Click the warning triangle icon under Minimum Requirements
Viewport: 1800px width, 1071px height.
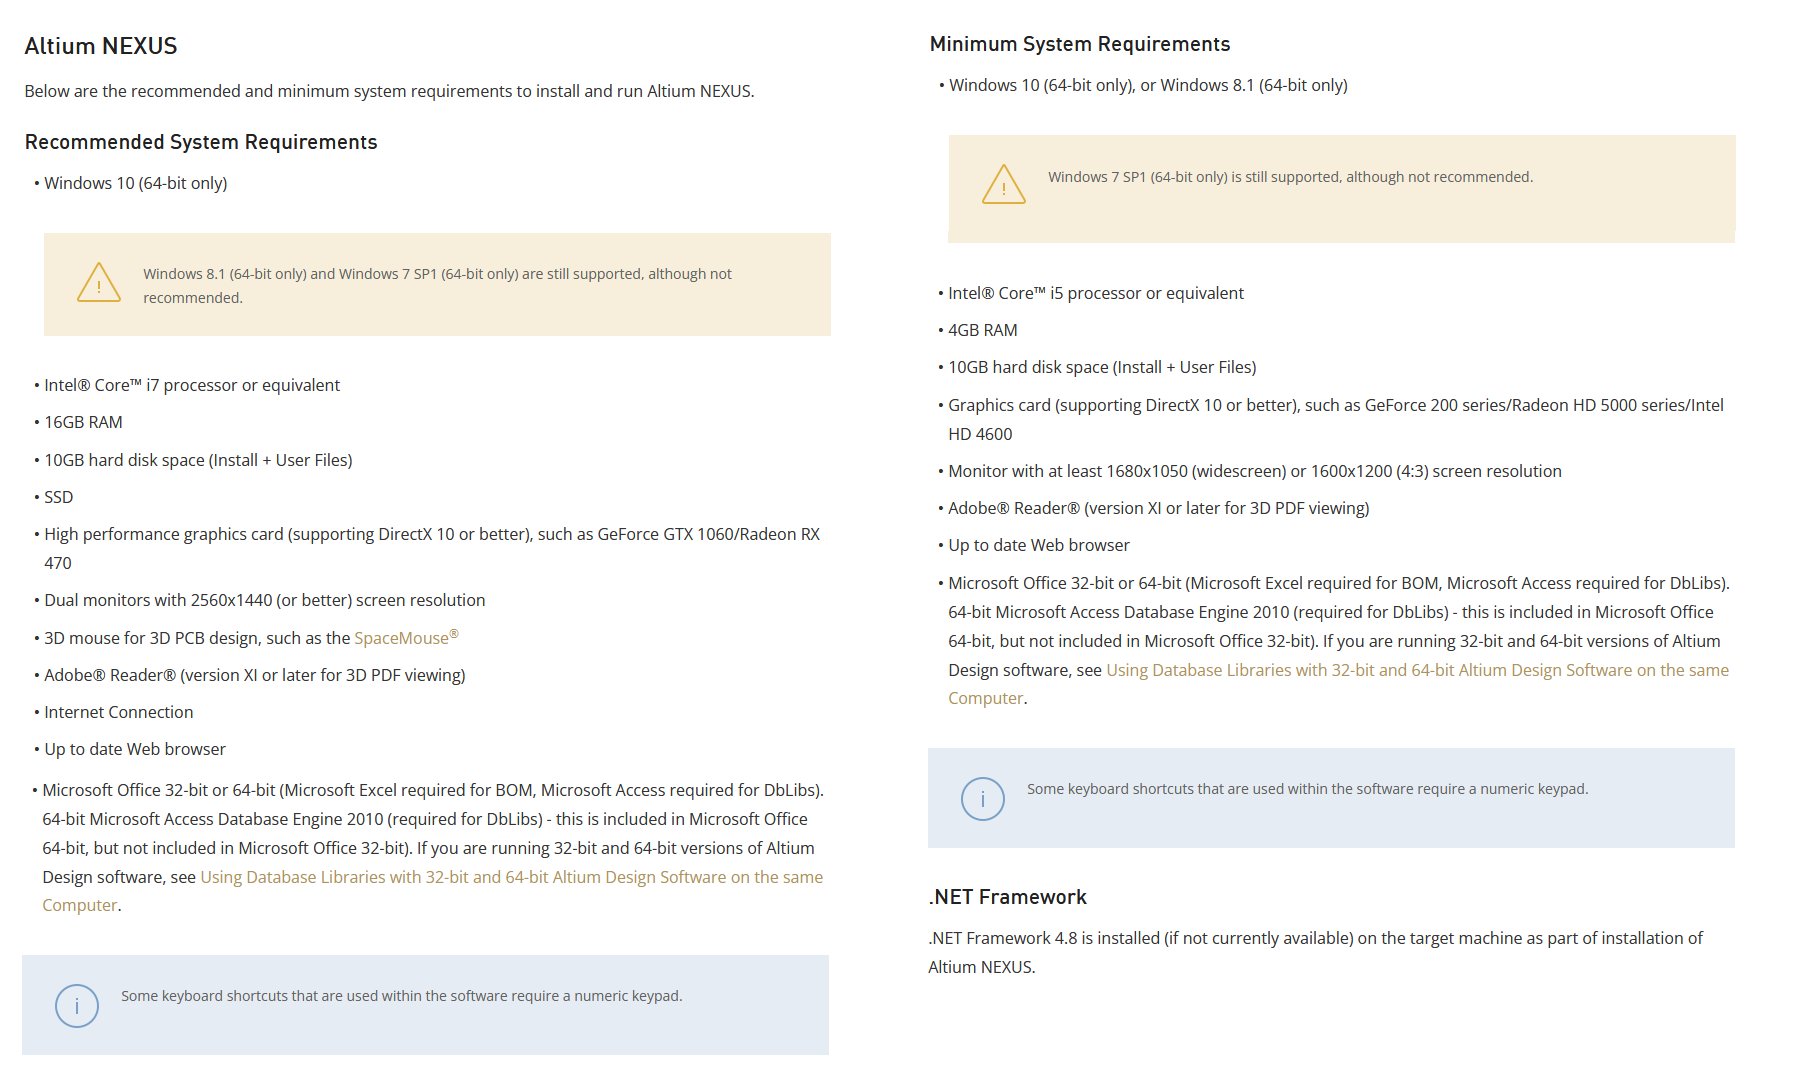pyautogui.click(x=1004, y=185)
